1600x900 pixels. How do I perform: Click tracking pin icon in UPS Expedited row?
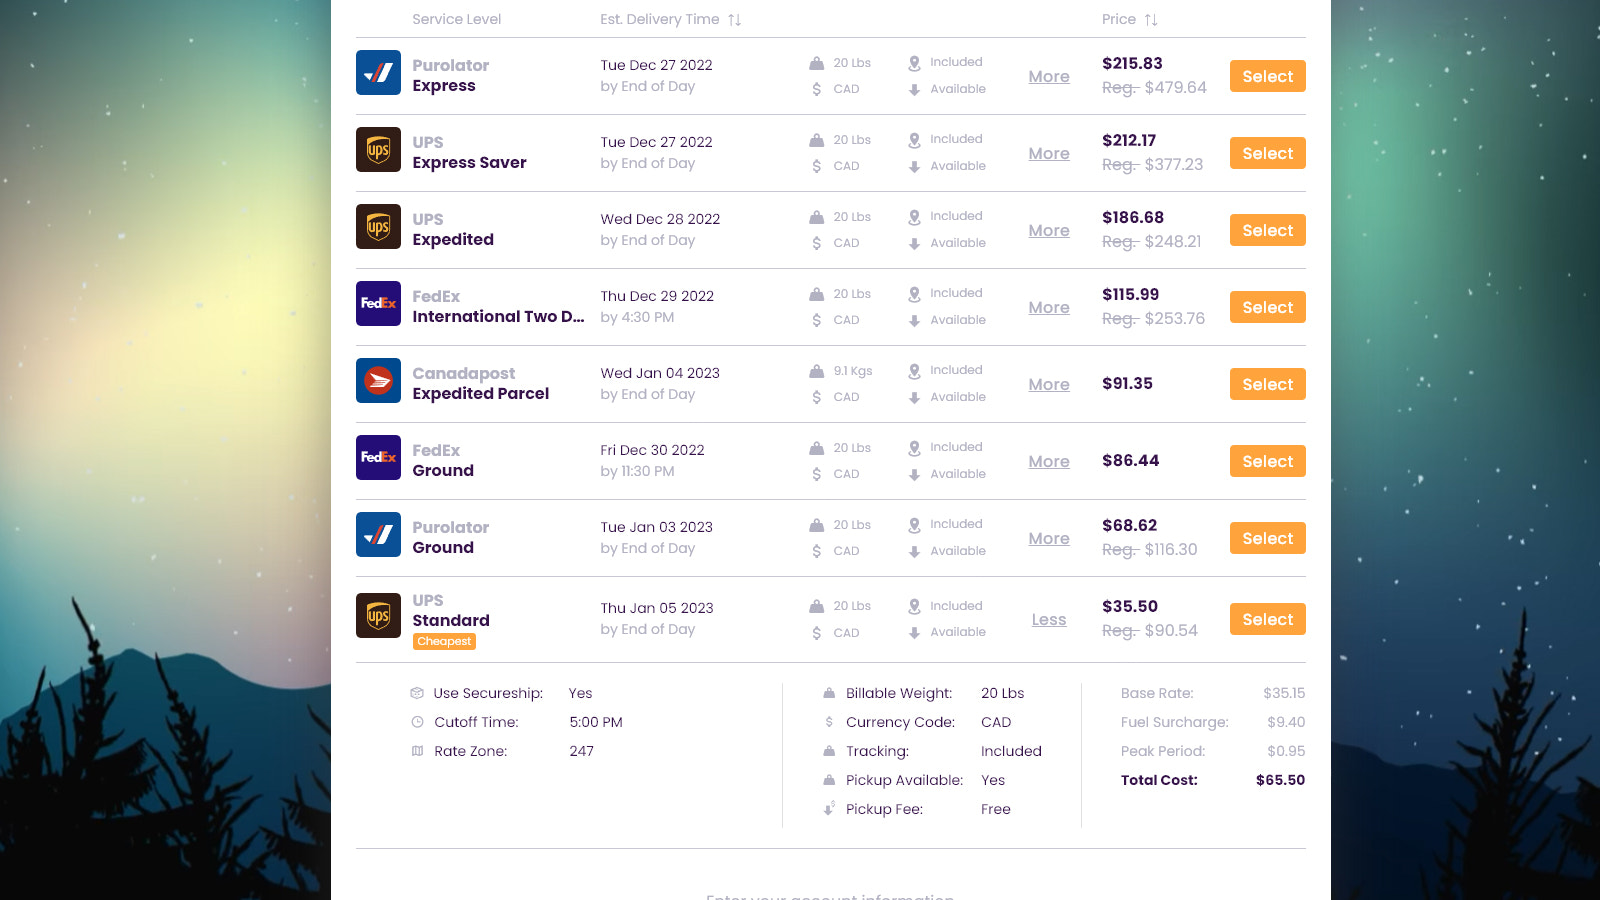click(x=914, y=217)
